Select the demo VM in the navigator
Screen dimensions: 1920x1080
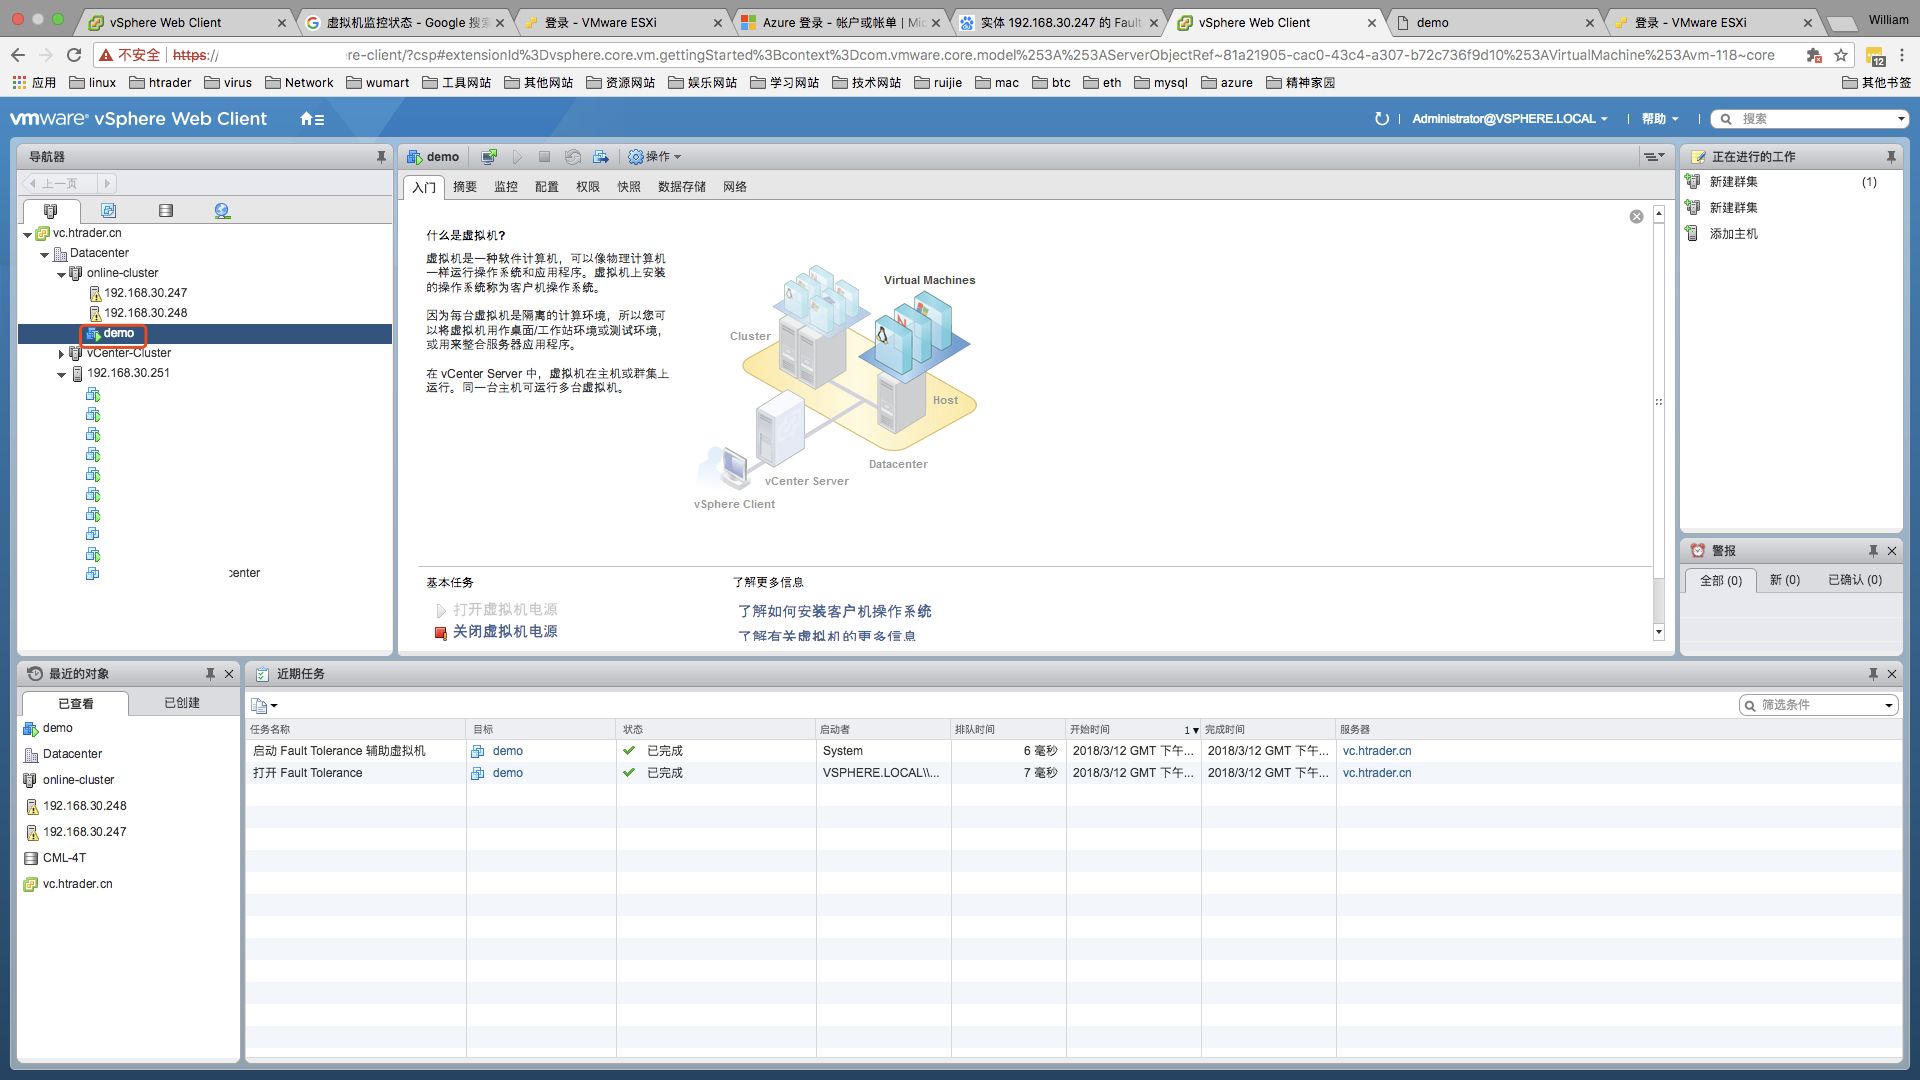click(x=118, y=333)
